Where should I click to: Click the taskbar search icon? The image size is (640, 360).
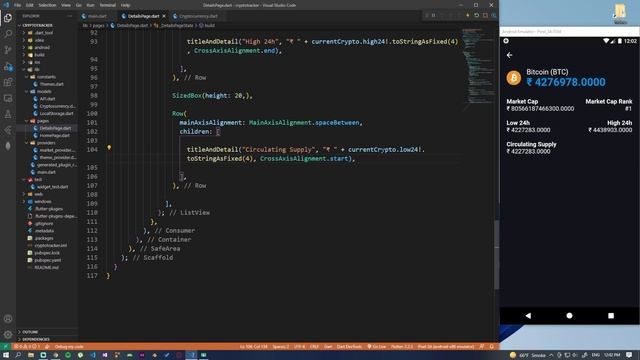(x=18, y=355)
